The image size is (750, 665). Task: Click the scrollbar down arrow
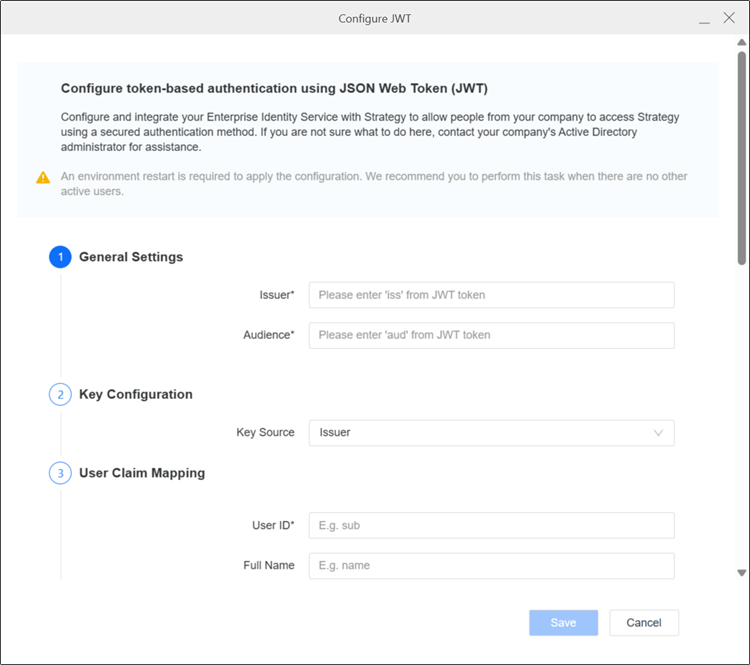[x=741, y=573]
